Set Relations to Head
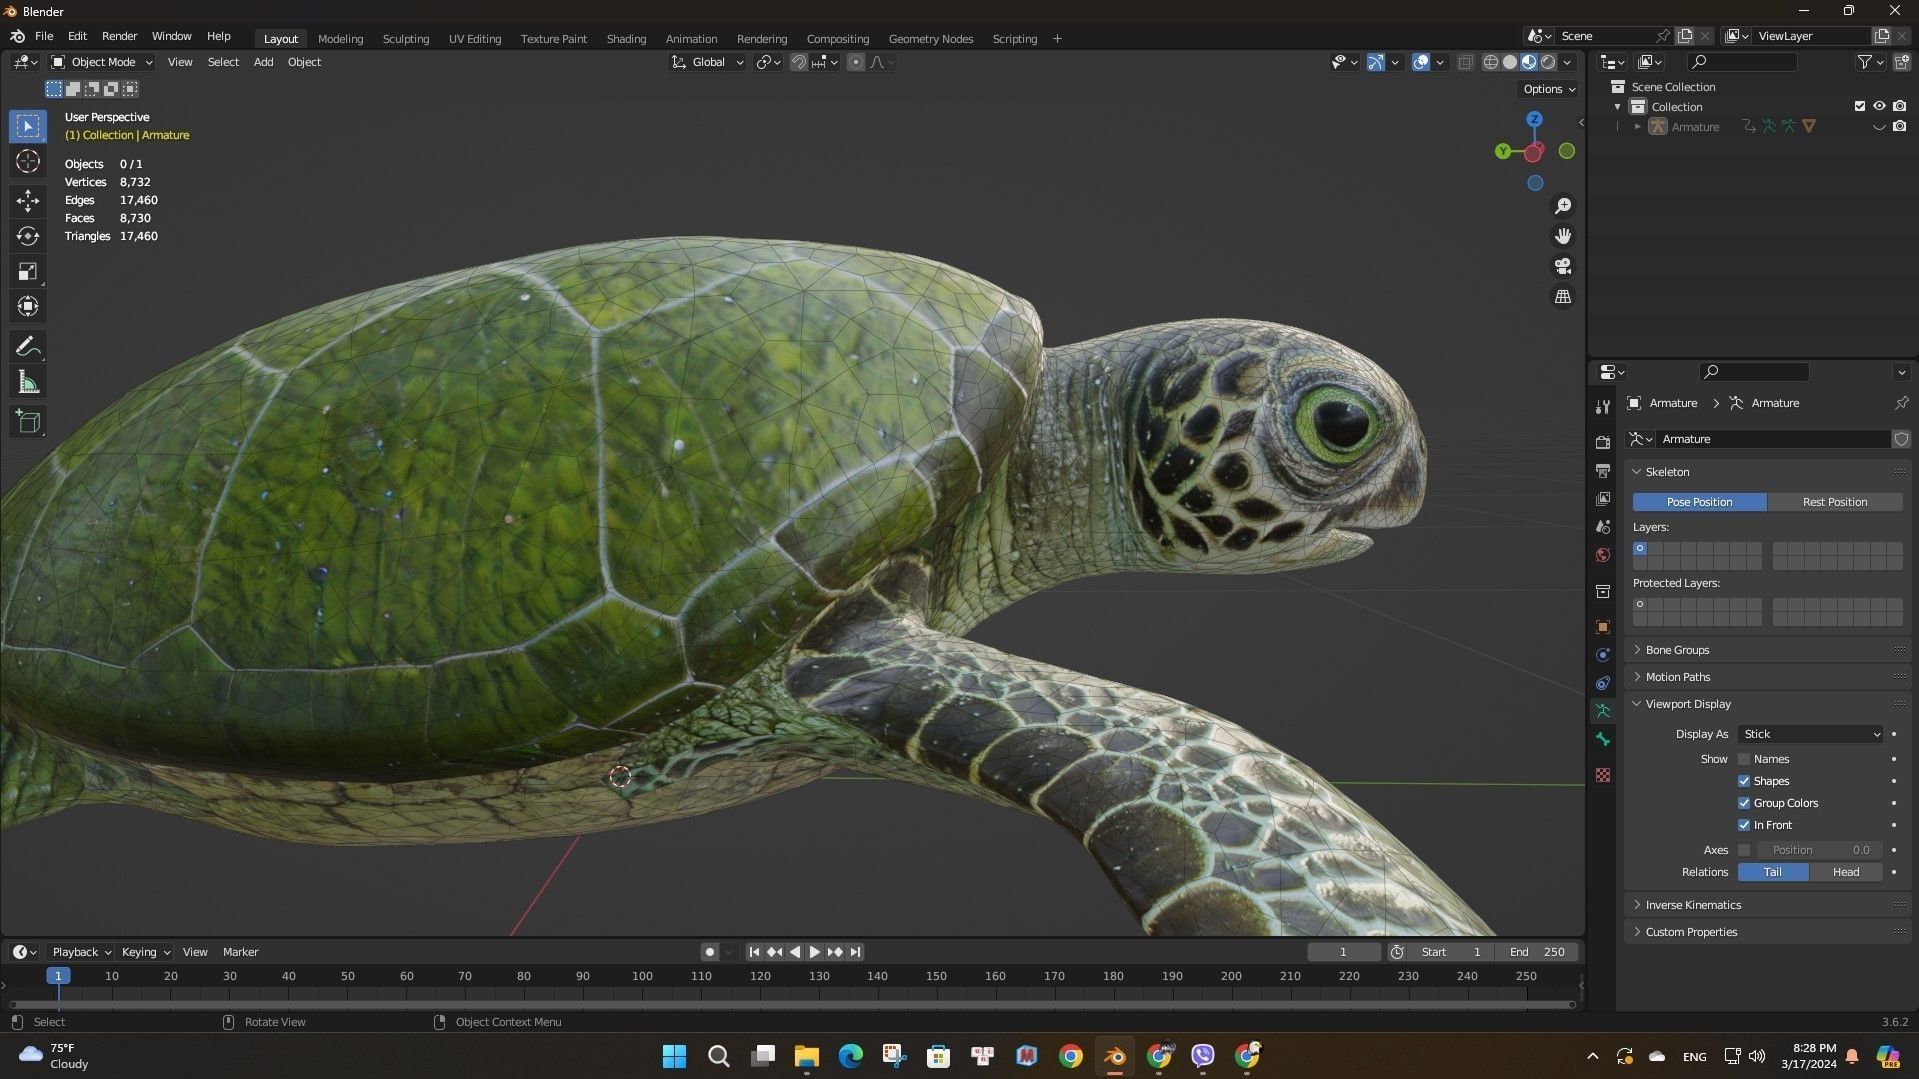Image resolution: width=1919 pixels, height=1079 pixels. click(x=1846, y=872)
